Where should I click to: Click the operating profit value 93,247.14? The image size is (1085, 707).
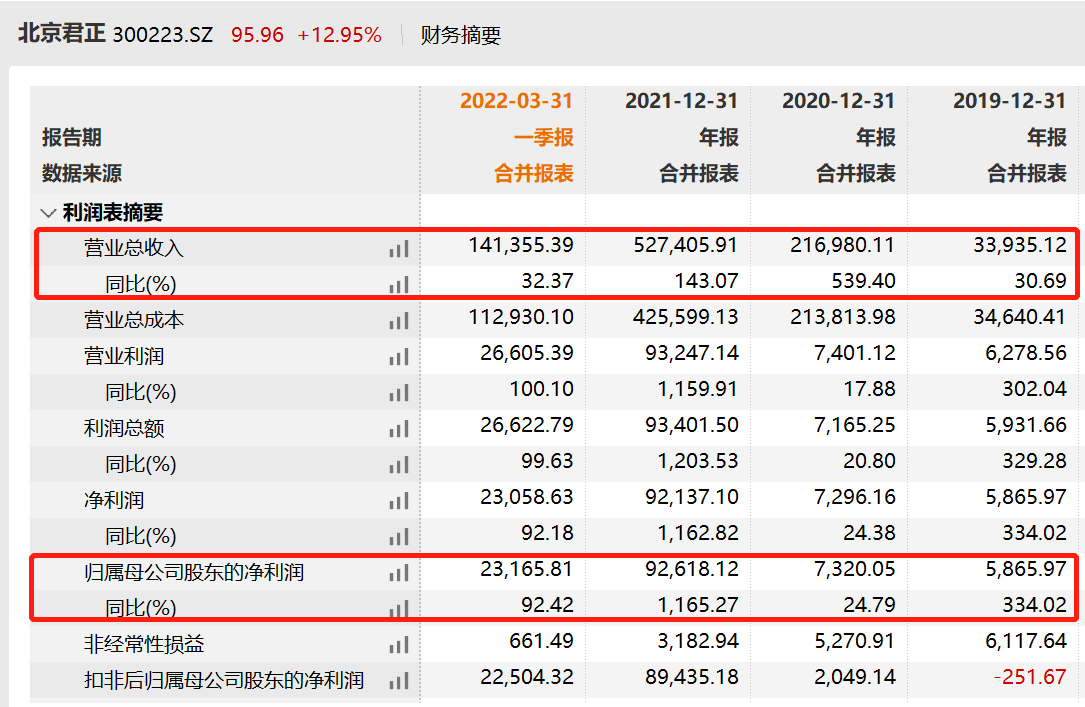[x=692, y=353]
